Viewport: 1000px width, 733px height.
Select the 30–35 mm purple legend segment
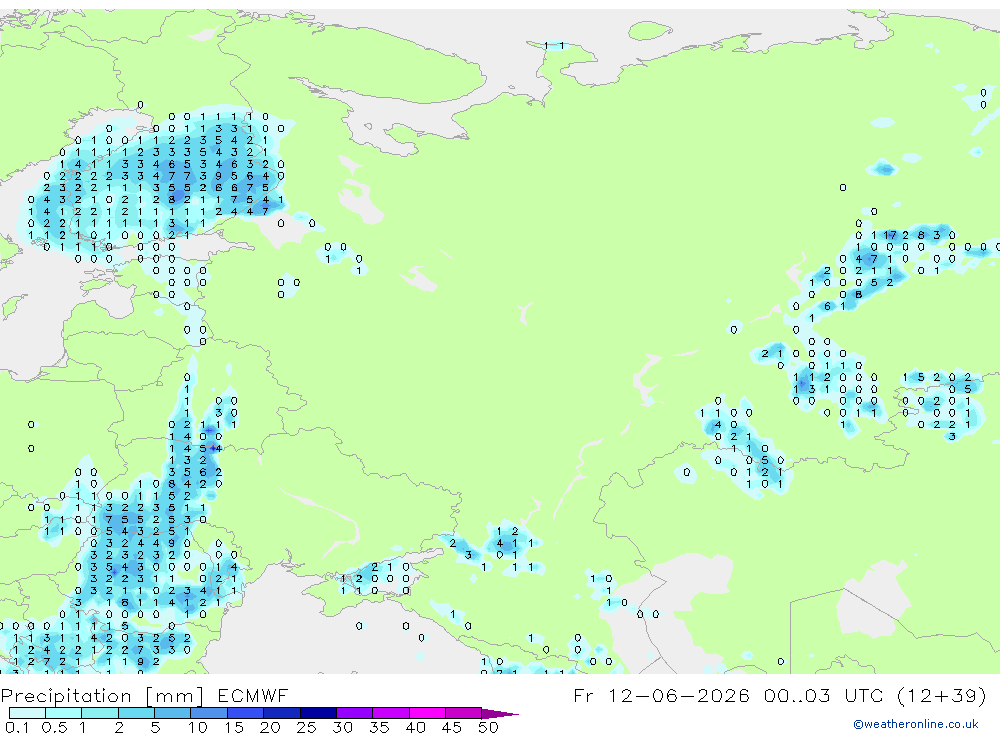[x=355, y=713]
